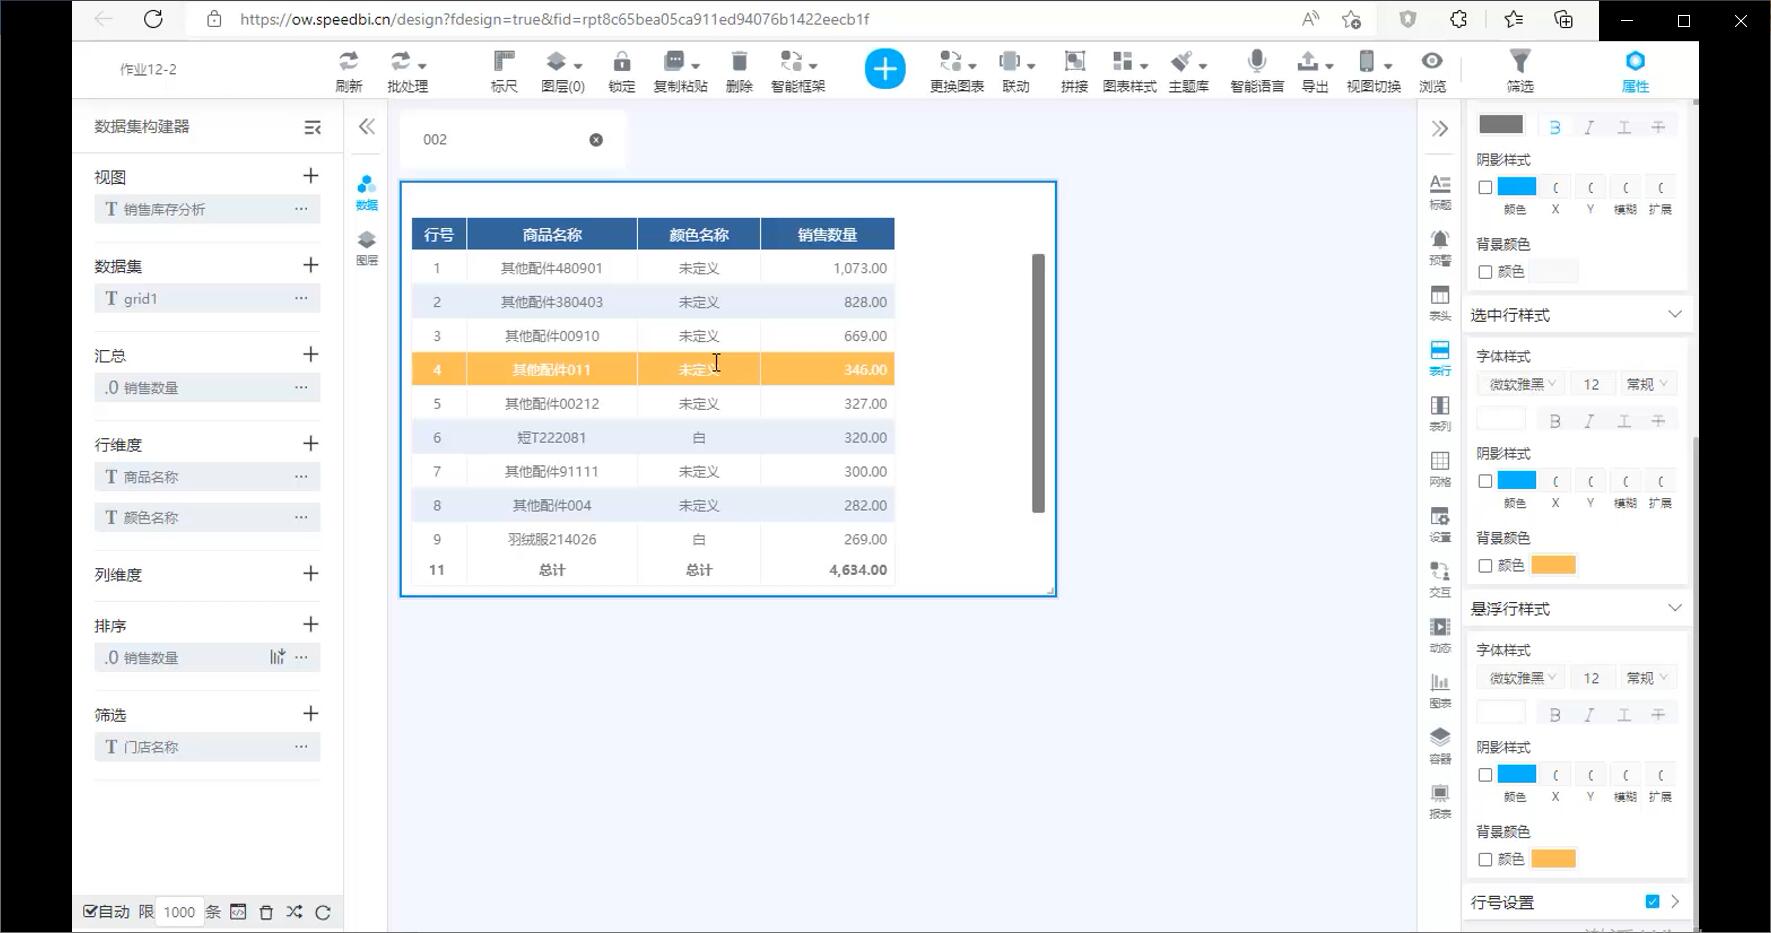Open the 导出 export dropdown
This screenshot has width=1771, height=933.
1314,70
